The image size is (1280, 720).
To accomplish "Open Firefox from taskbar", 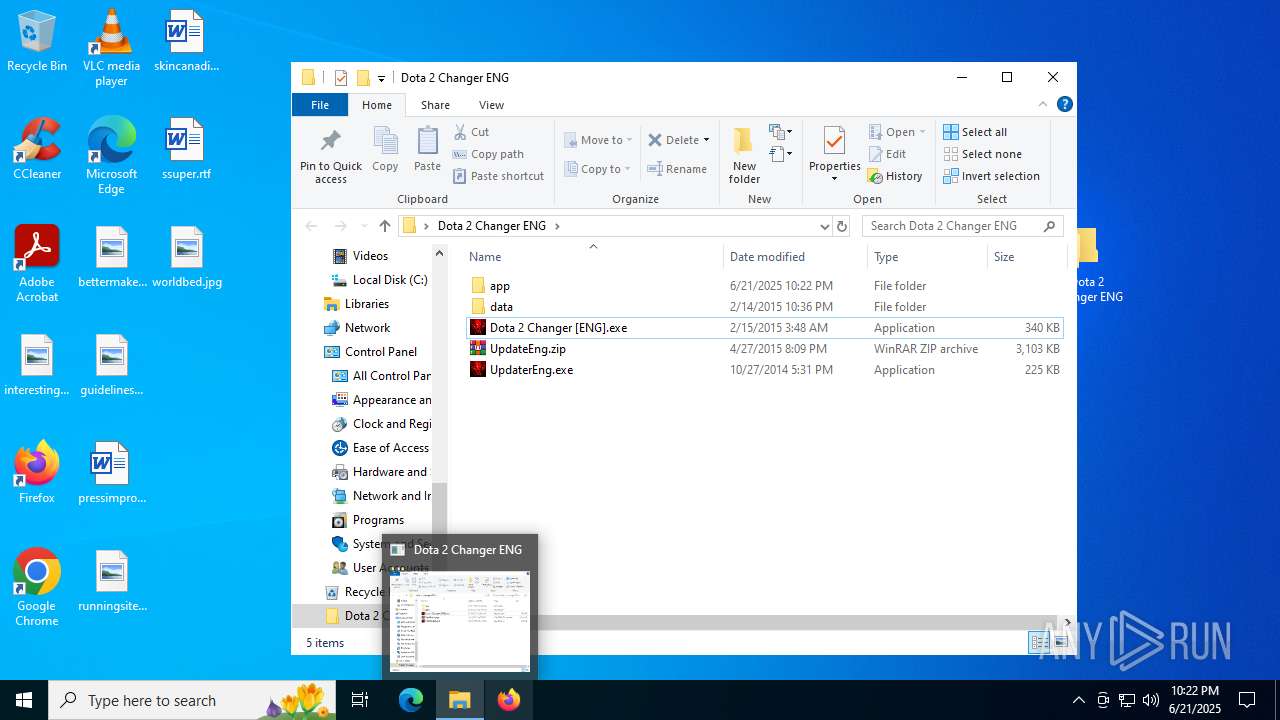I will [x=509, y=700].
